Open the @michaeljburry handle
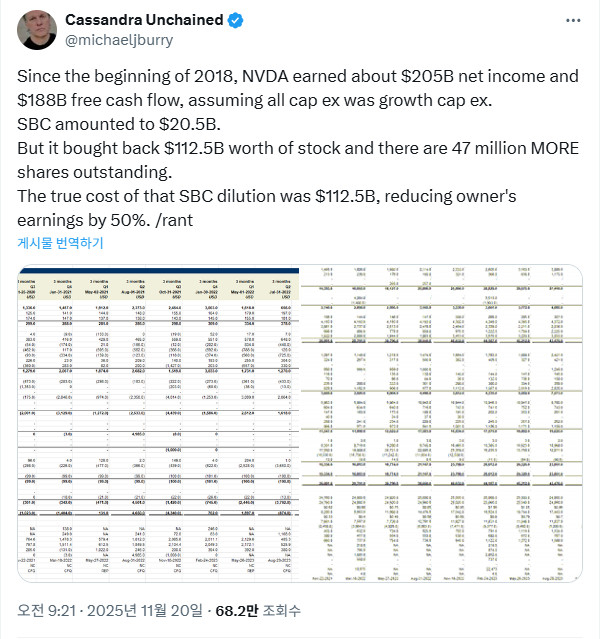The height and width of the screenshot is (639, 606). coord(118,41)
